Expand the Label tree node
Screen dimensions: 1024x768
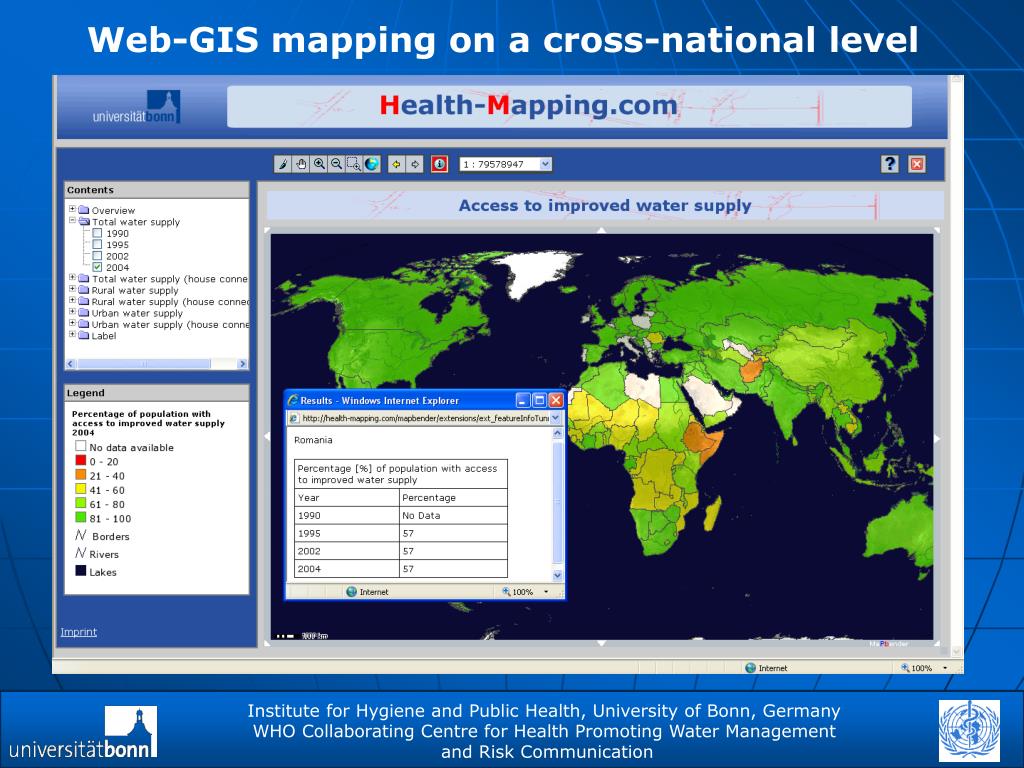[72, 334]
